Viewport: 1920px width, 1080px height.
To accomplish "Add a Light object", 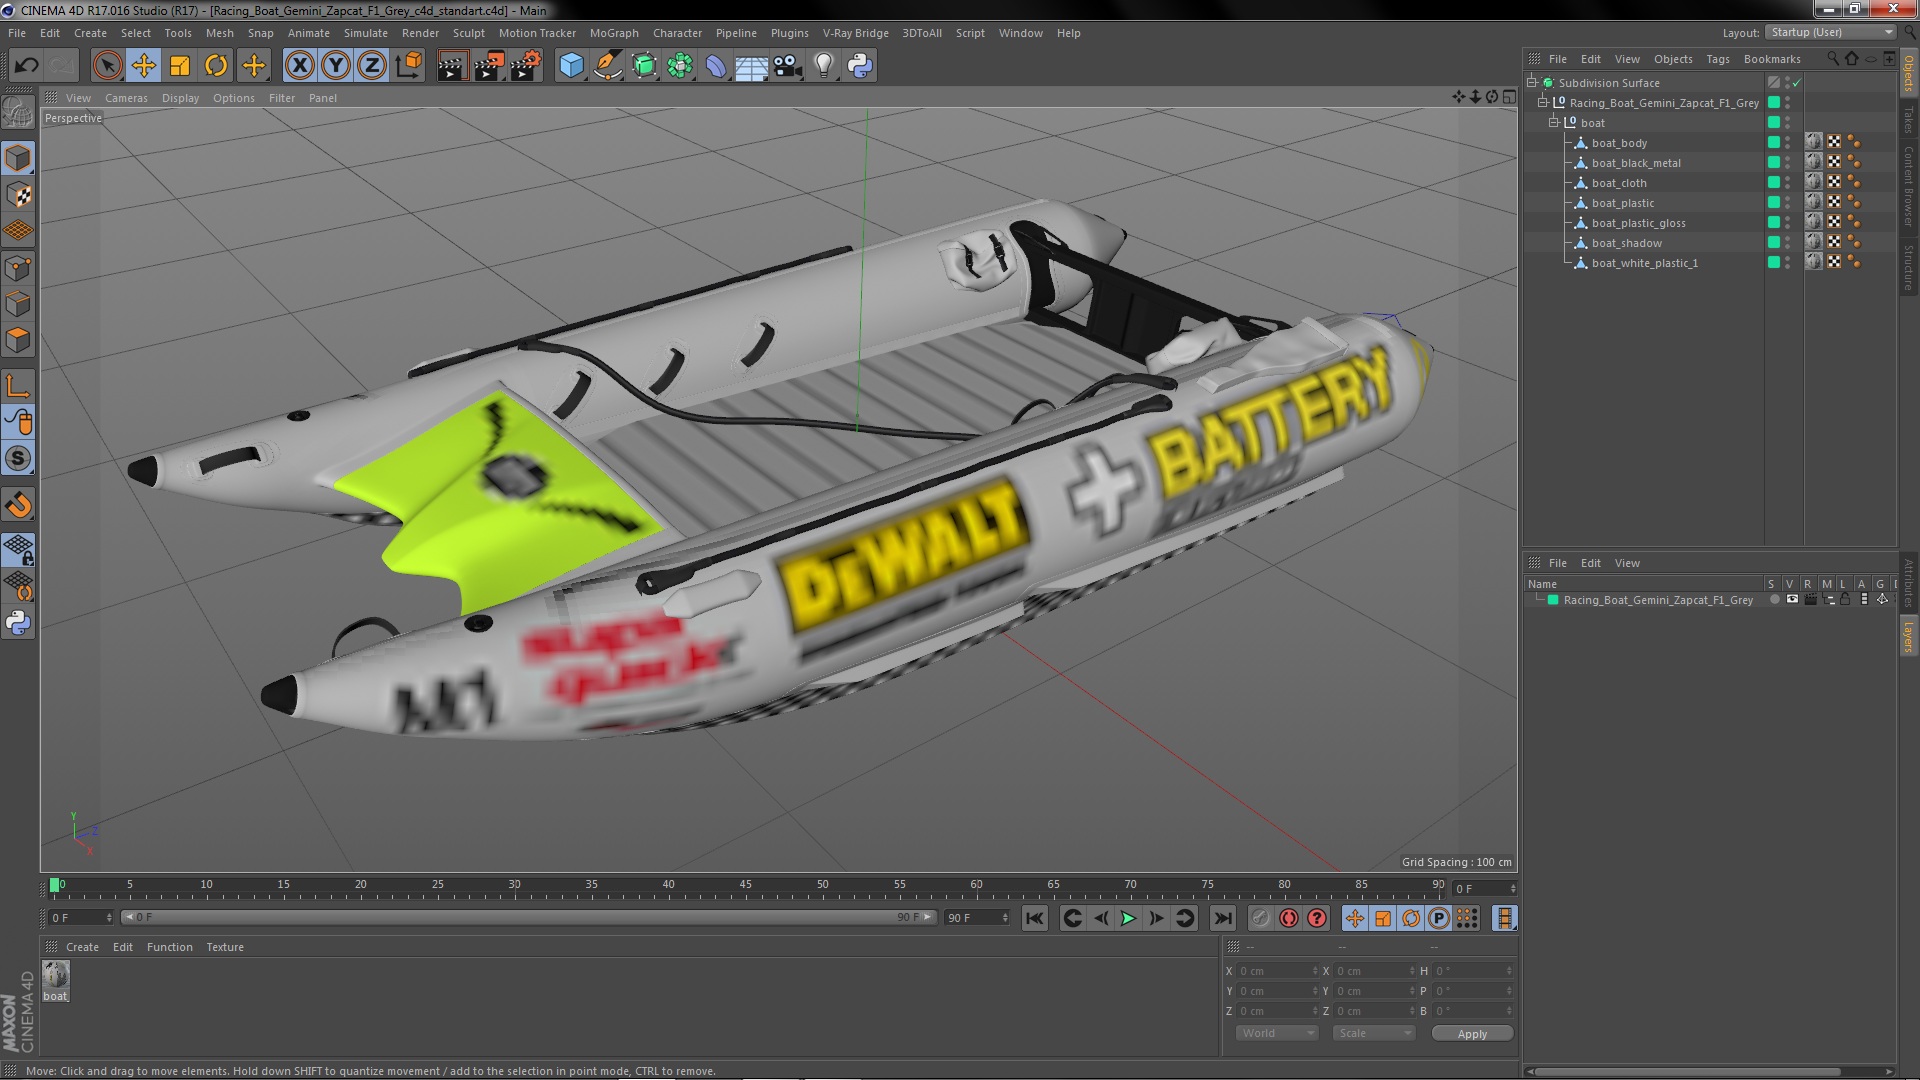I will (x=824, y=66).
